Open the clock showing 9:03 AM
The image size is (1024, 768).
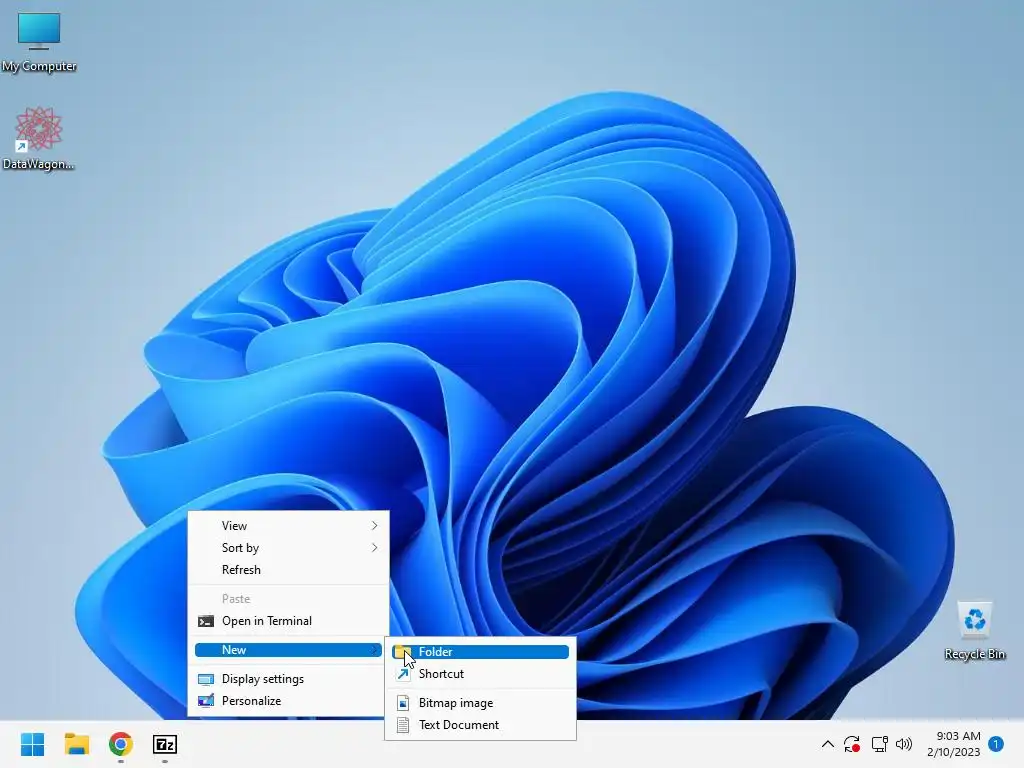(953, 744)
